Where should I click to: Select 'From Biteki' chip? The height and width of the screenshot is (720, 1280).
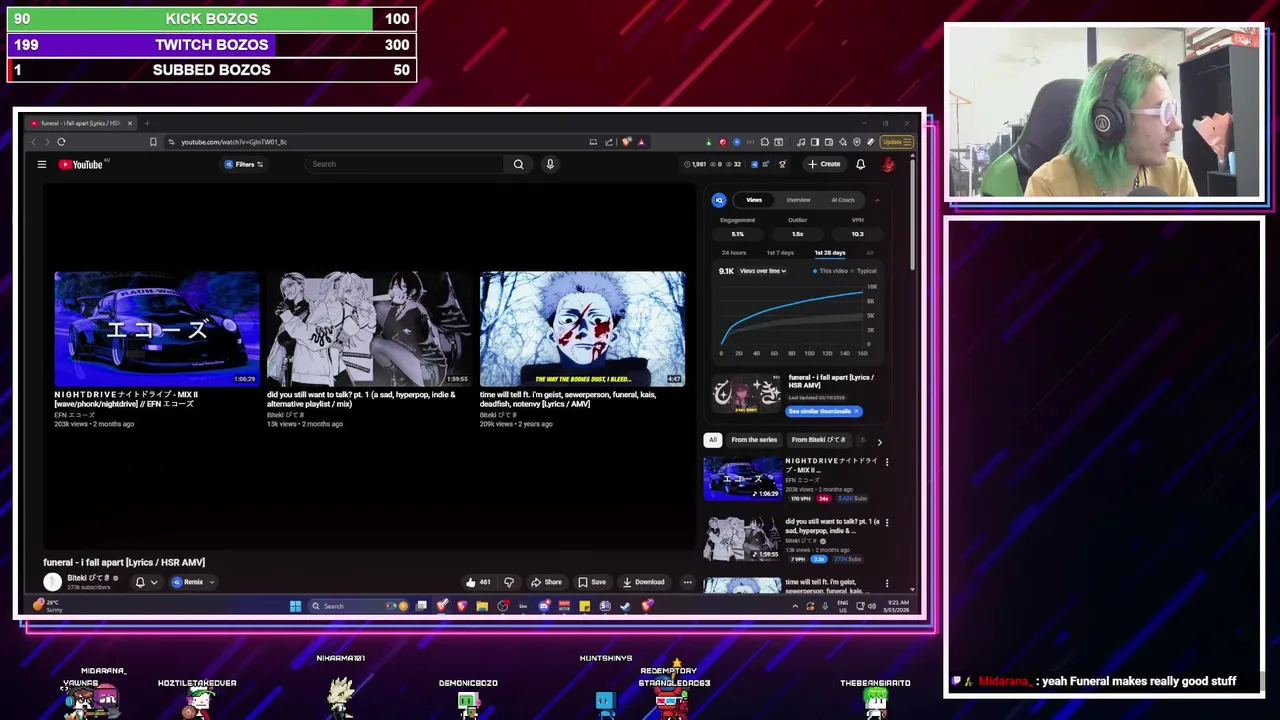point(818,440)
